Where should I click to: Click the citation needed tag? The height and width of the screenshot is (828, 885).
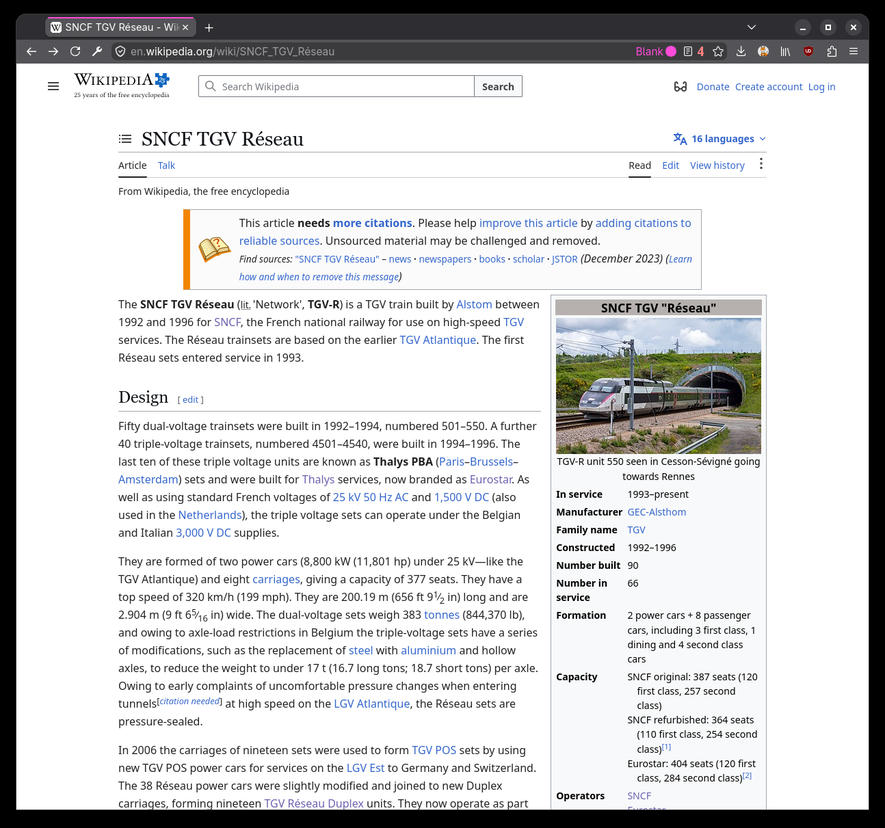(x=189, y=701)
